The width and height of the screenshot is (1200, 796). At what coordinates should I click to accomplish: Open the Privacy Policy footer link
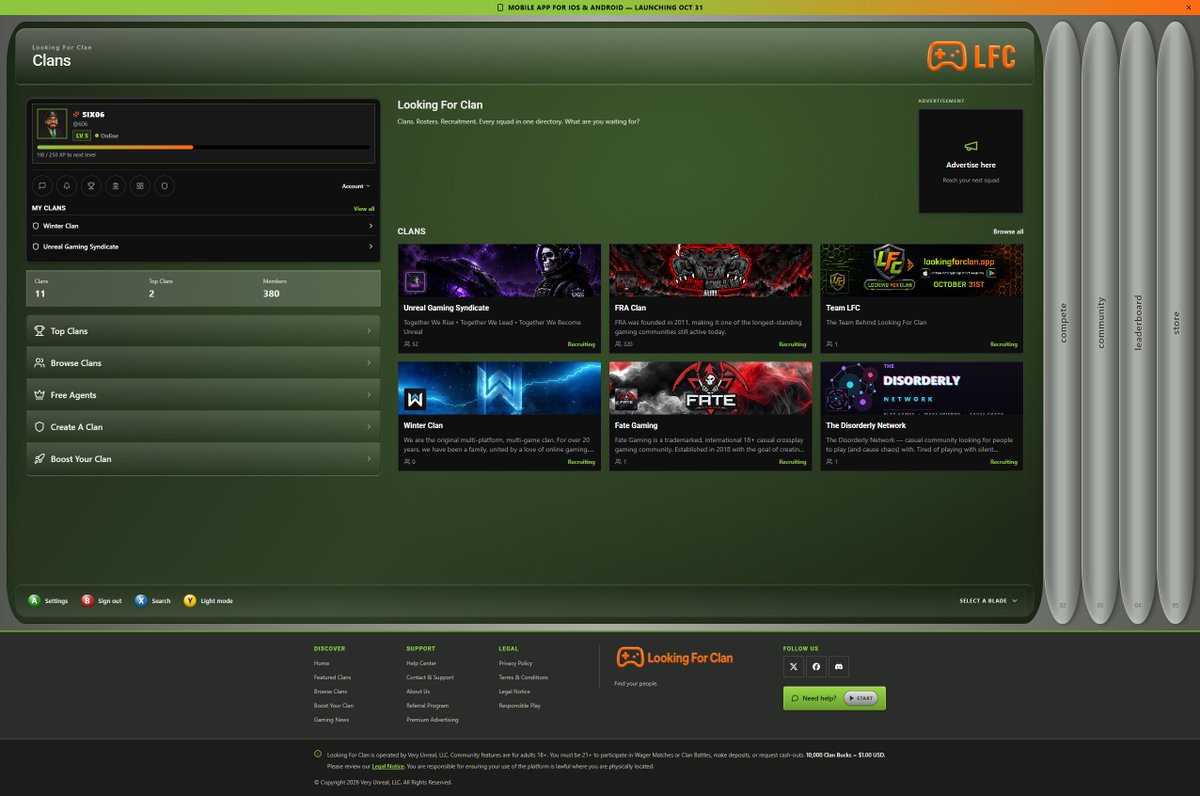pos(516,663)
